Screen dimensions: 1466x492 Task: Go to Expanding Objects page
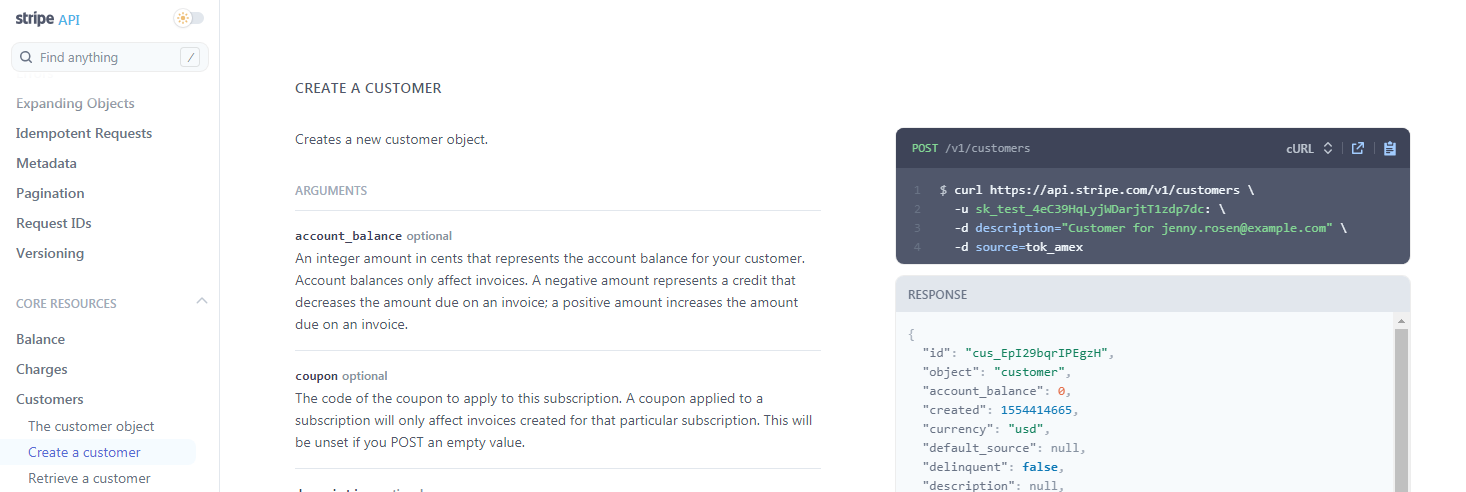coord(75,103)
